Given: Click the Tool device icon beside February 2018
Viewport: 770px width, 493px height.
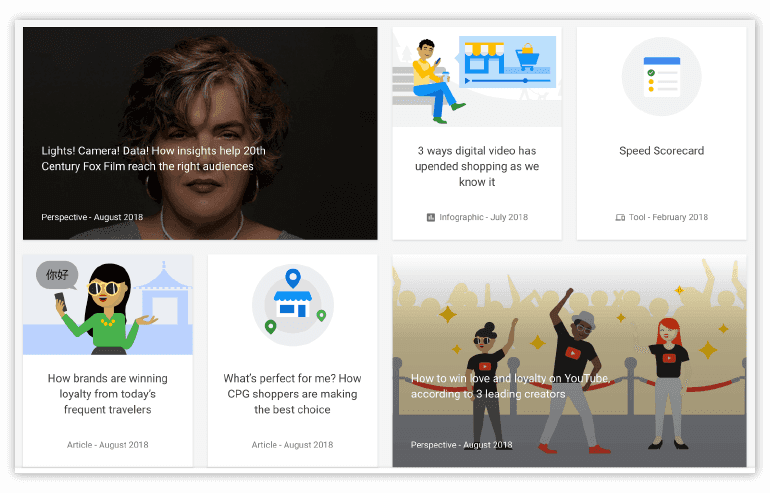Looking at the screenshot, I should [x=620, y=217].
